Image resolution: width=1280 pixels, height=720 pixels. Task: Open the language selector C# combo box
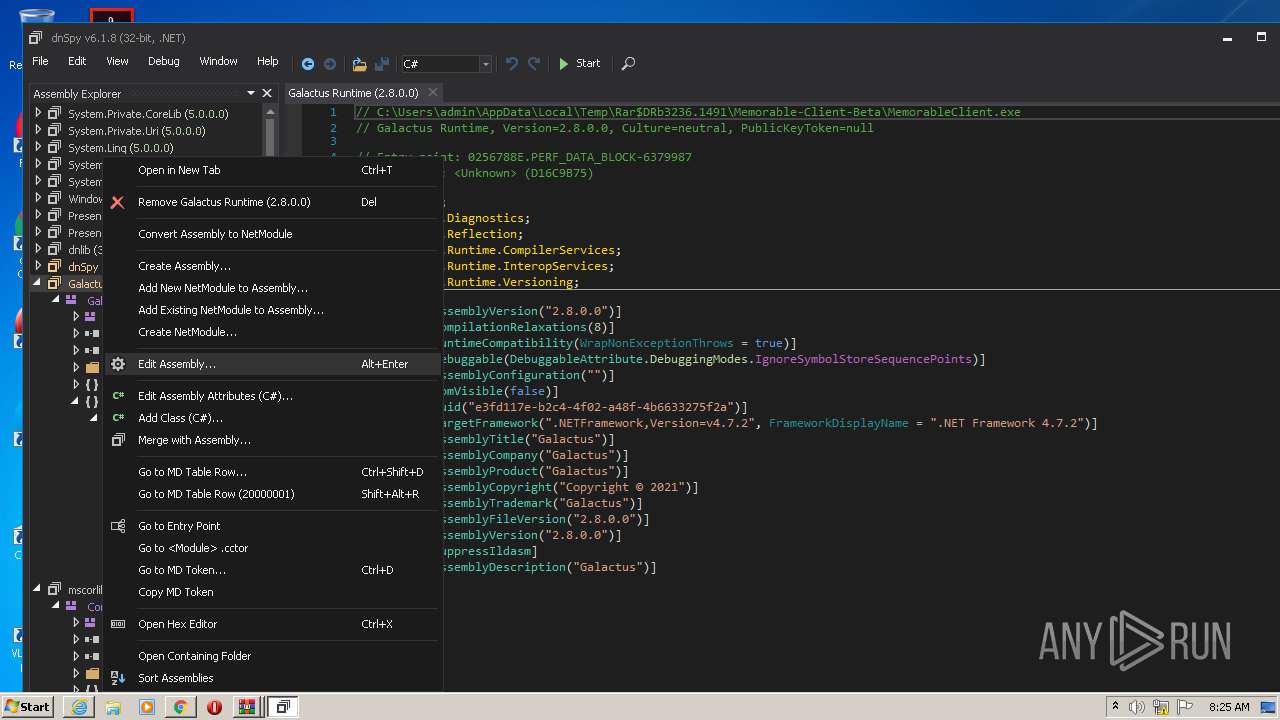click(x=445, y=64)
